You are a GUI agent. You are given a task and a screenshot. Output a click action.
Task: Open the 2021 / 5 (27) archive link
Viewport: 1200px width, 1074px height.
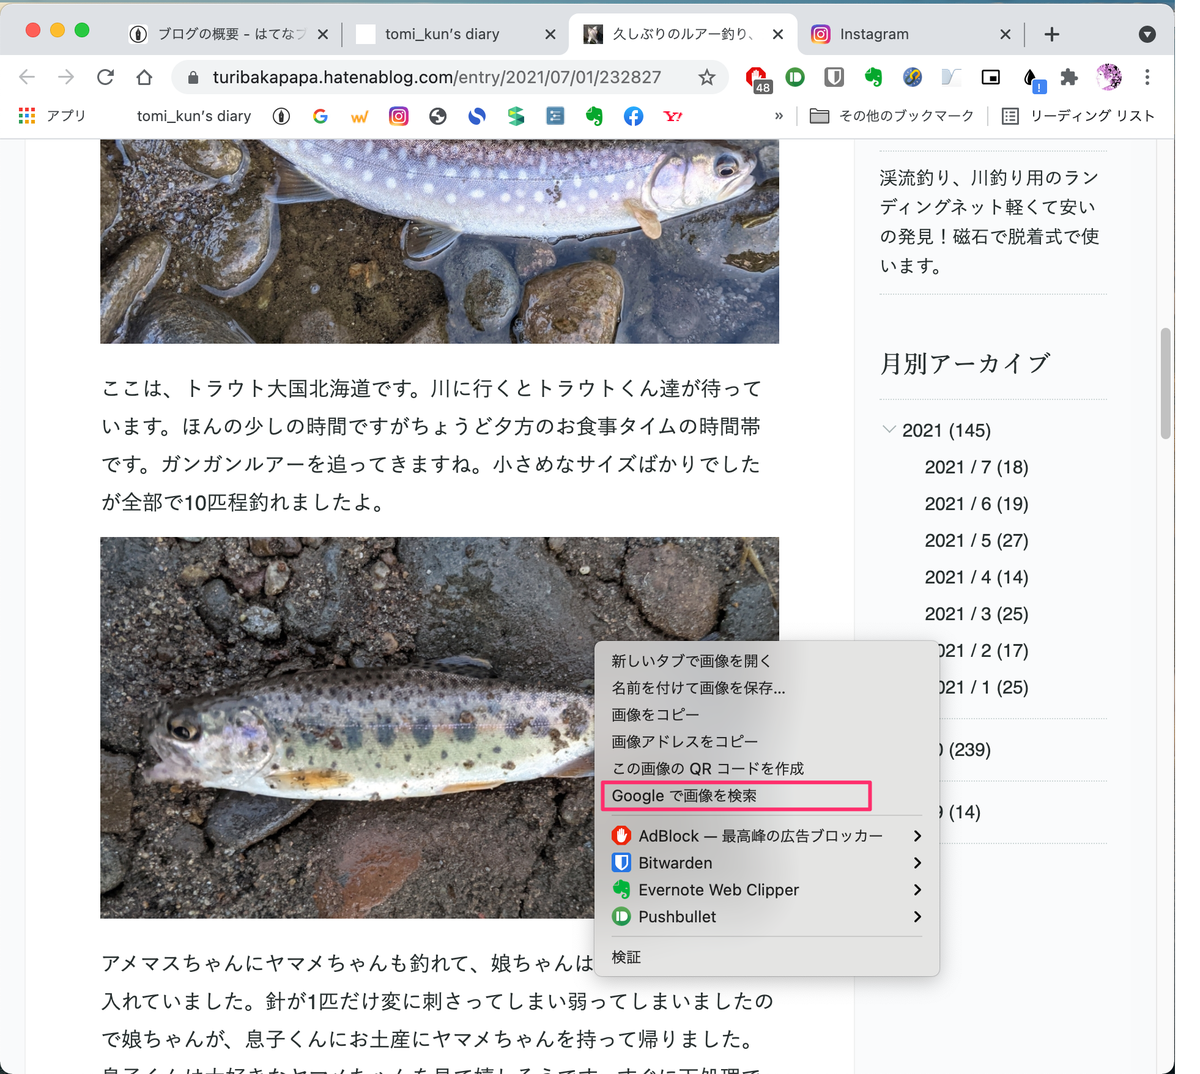coord(976,541)
